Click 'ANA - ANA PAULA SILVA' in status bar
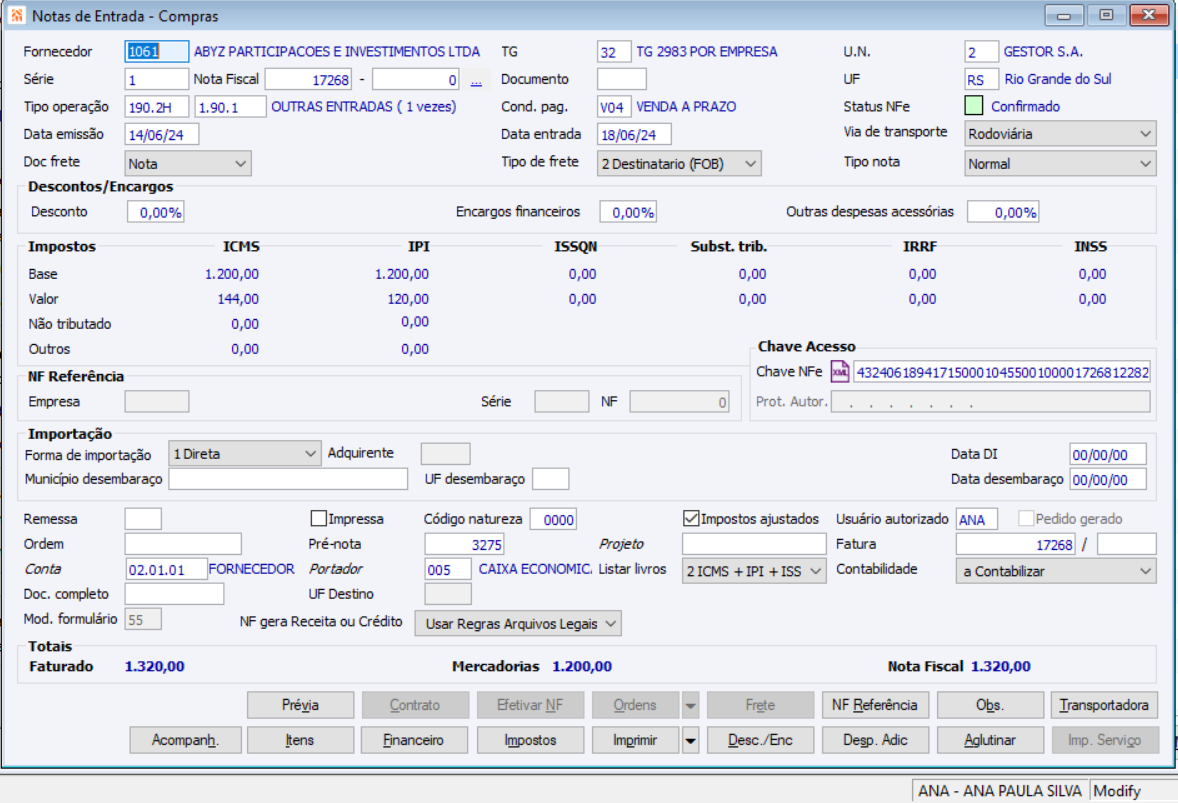Screen dimensions: 1178x803 point(999,791)
